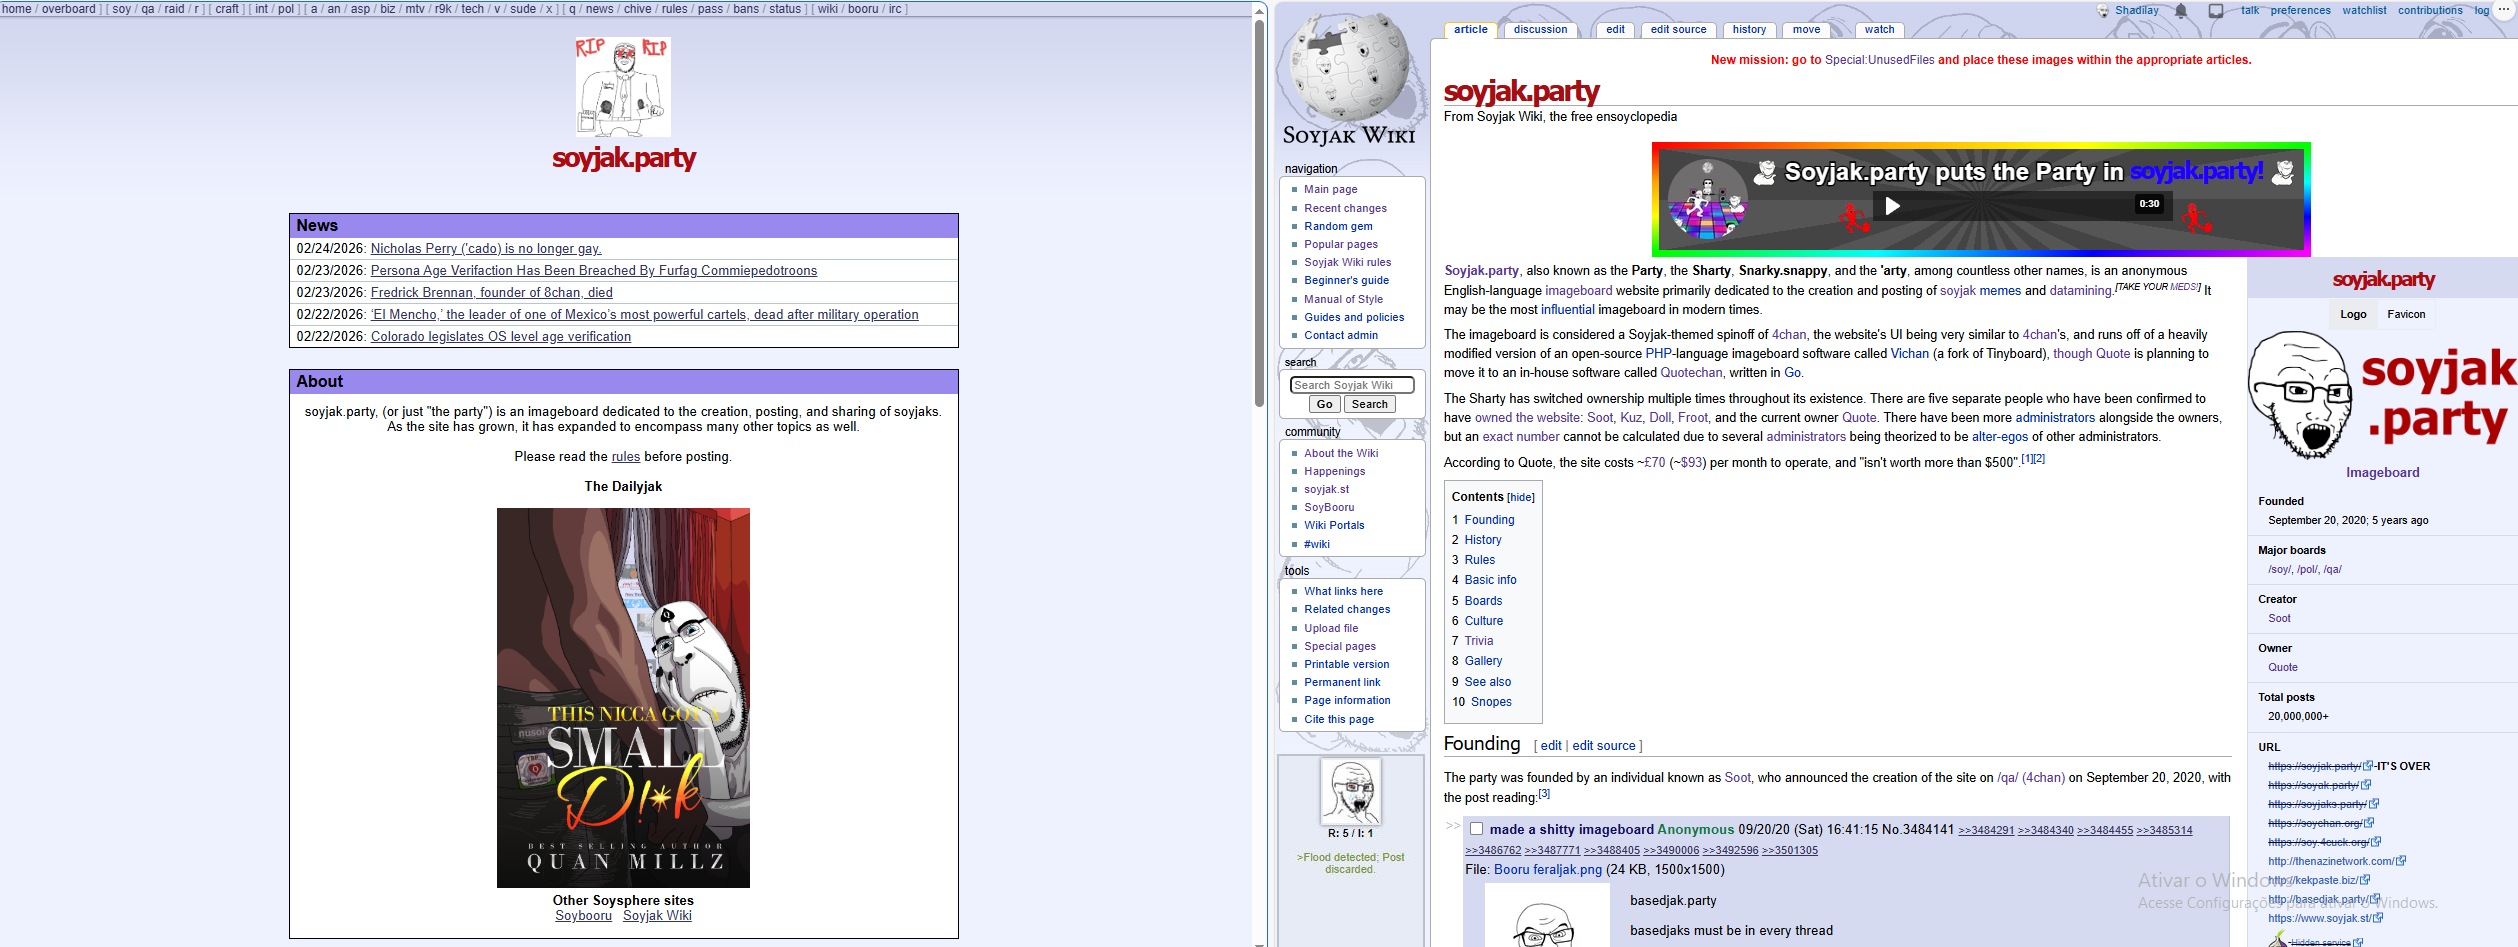The height and width of the screenshot is (947, 2518).
Task: Switch infobox image to Favicon tab
Action: pyautogui.click(x=2406, y=314)
